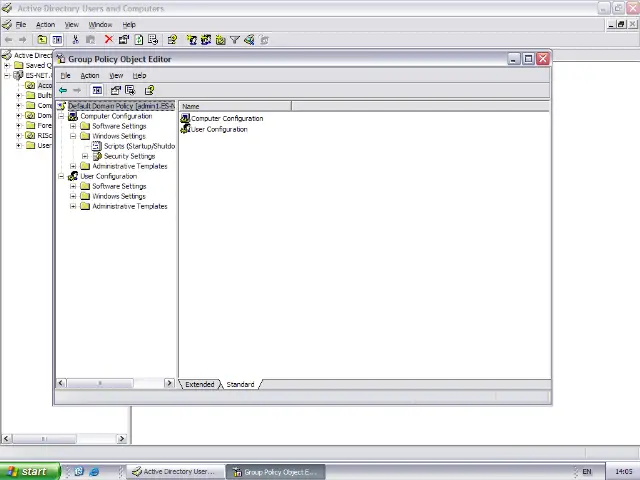Click Forward arrow in Group Policy Object Editor toolbar
The image size is (640, 480).
coord(77,90)
